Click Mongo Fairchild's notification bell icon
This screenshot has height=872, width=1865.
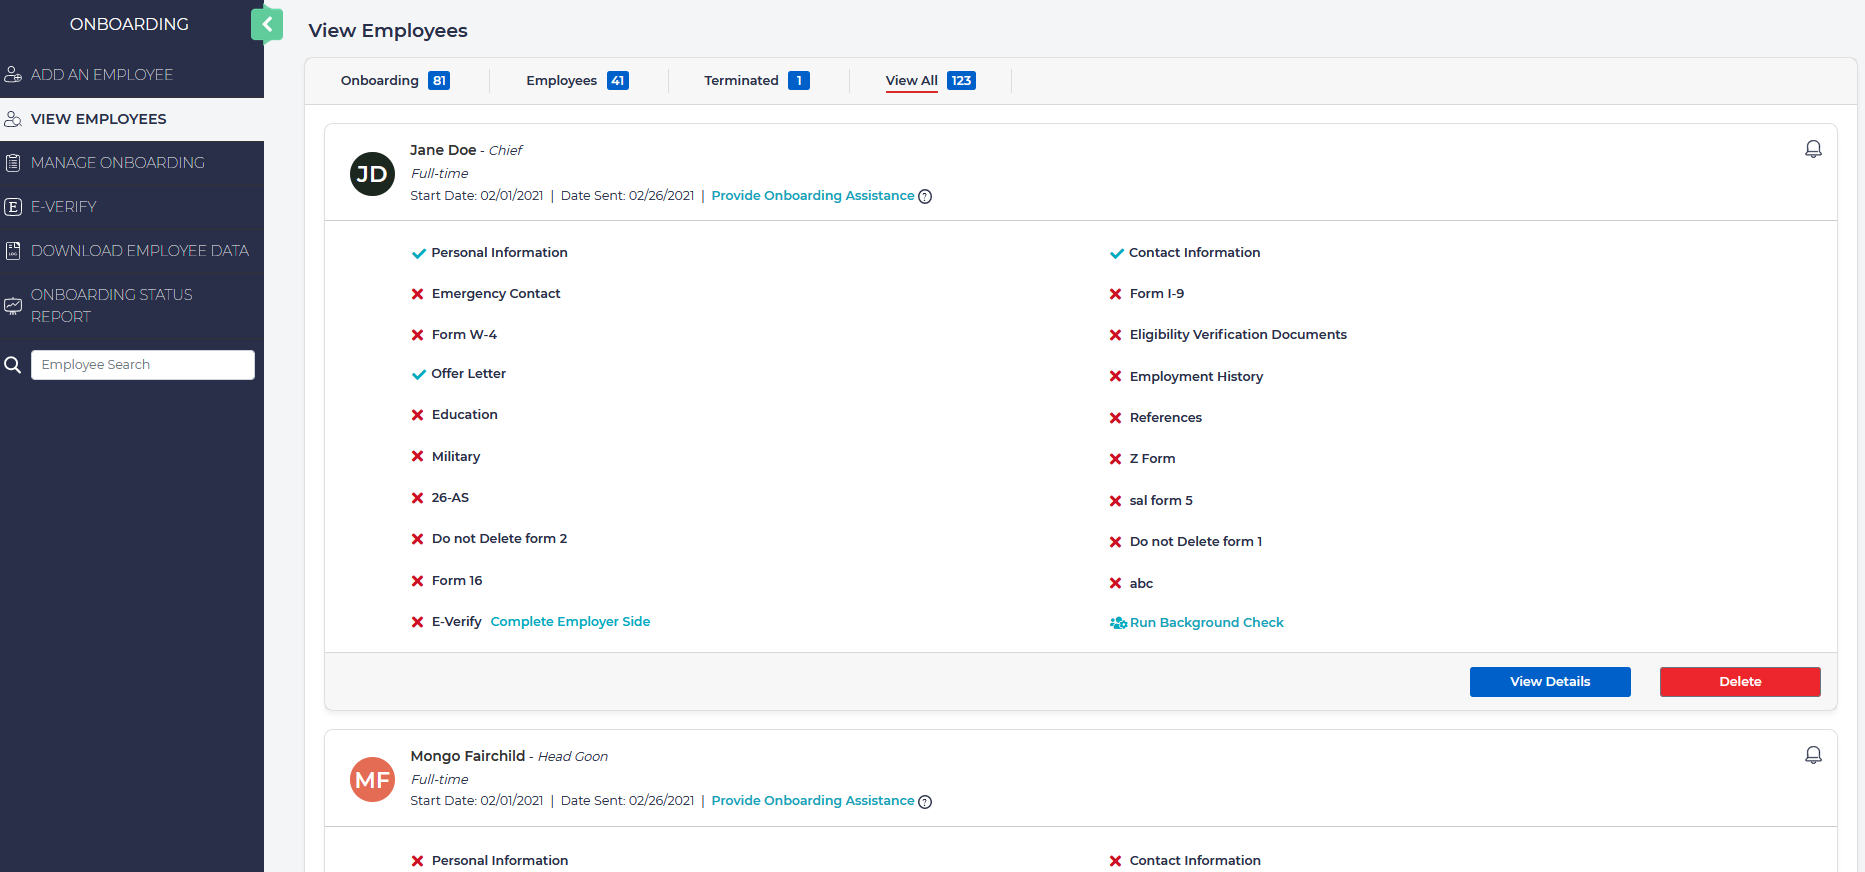[1812, 755]
